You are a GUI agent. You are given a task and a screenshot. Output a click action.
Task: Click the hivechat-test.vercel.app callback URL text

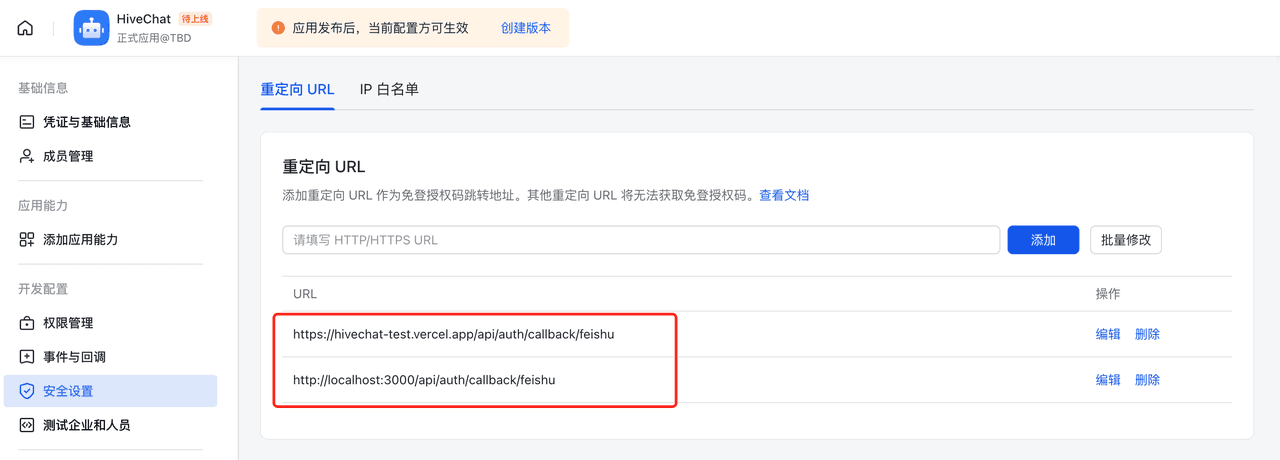click(x=454, y=334)
